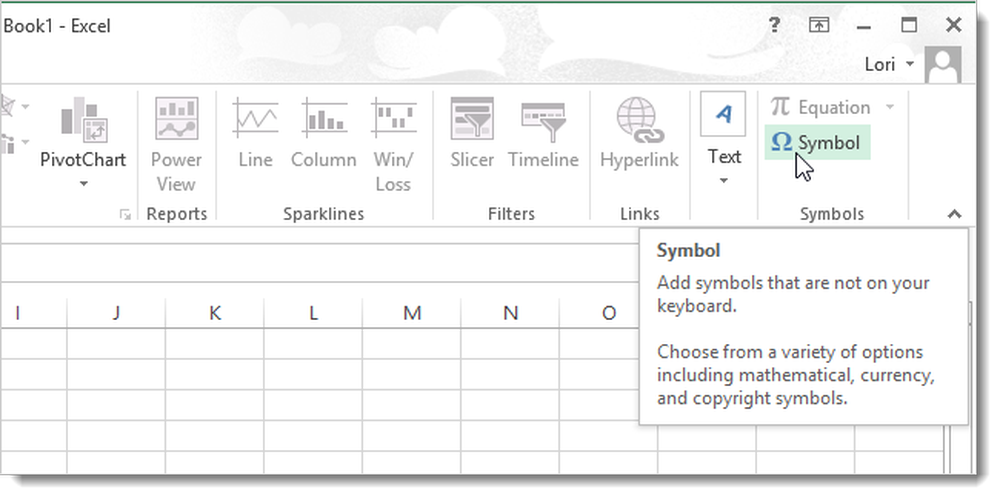Open Power View report

pyautogui.click(x=176, y=145)
